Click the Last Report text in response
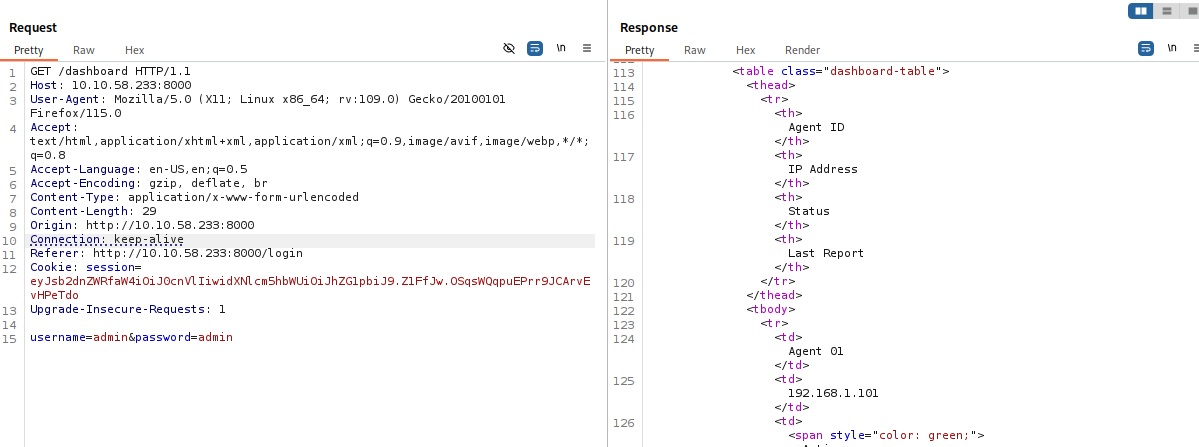The width and height of the screenshot is (1199, 447). [826, 254]
